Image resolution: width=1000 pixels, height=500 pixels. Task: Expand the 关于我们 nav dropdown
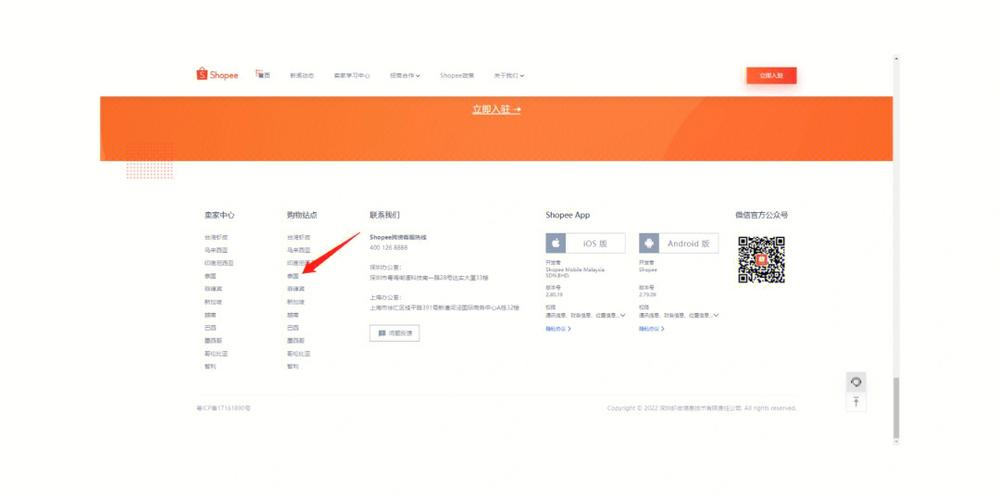click(x=508, y=75)
